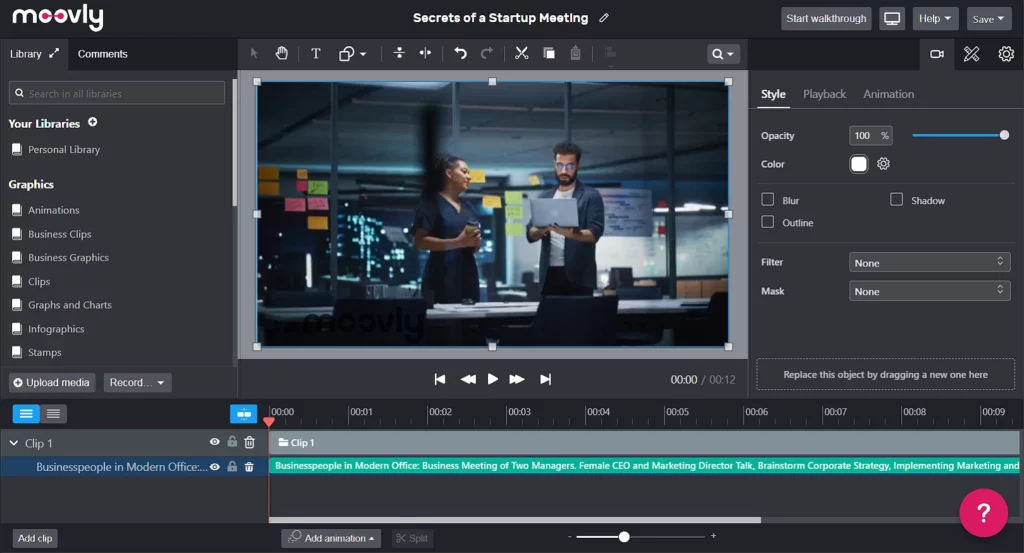Select the Text tool

[x=315, y=54]
